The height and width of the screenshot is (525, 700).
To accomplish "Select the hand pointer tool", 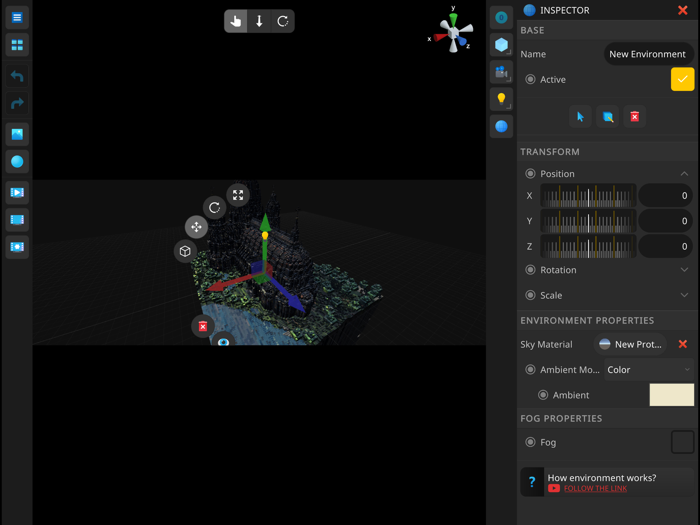I will (236, 21).
